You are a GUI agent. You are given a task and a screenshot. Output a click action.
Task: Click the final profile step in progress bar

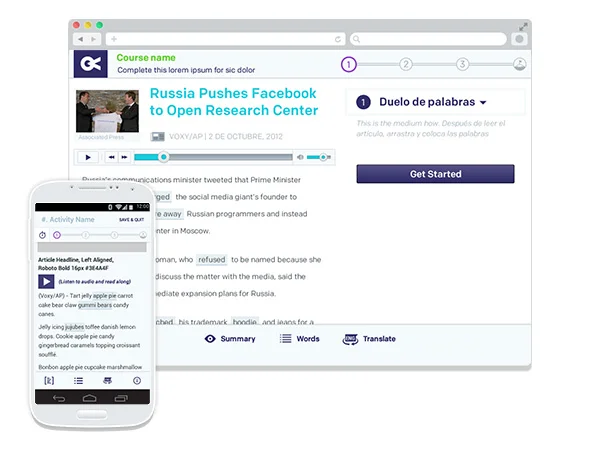[519, 64]
